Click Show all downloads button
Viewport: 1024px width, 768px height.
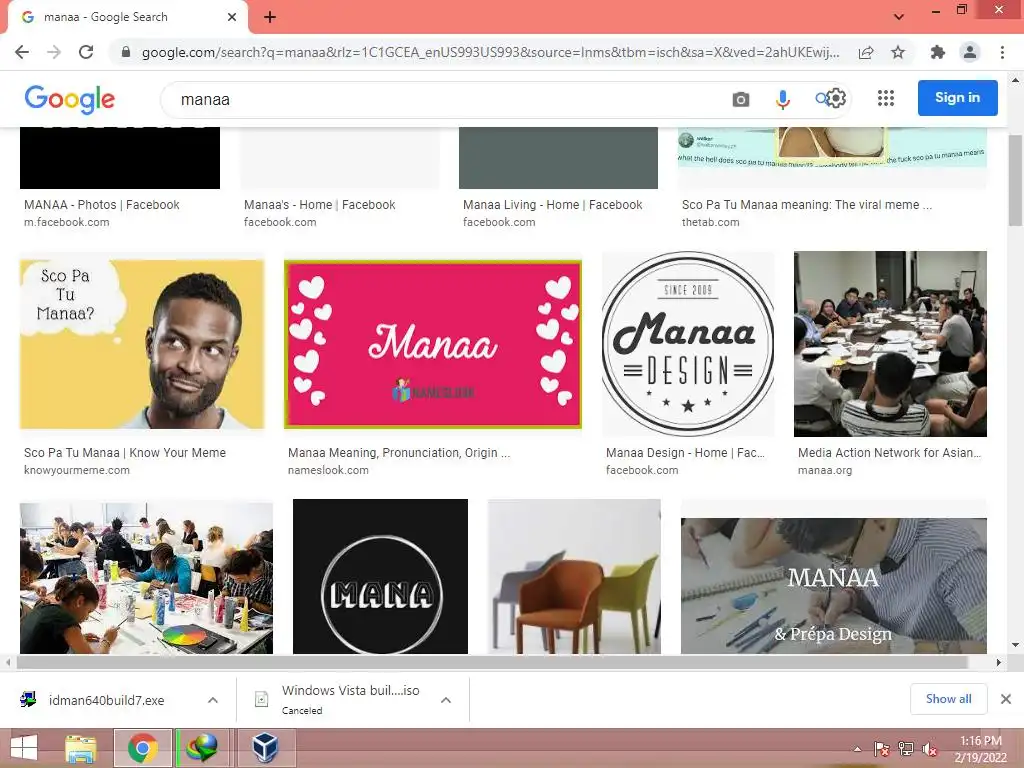point(948,699)
